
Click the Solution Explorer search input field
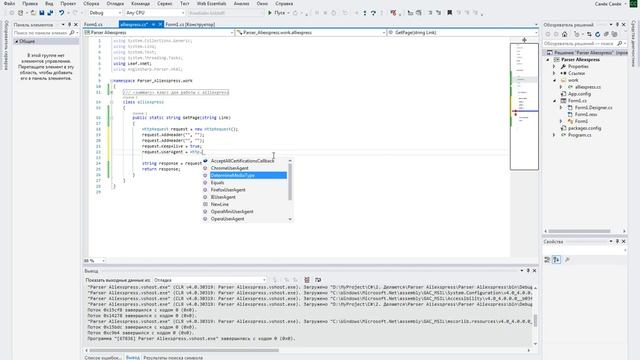pyautogui.click(x=579, y=43)
